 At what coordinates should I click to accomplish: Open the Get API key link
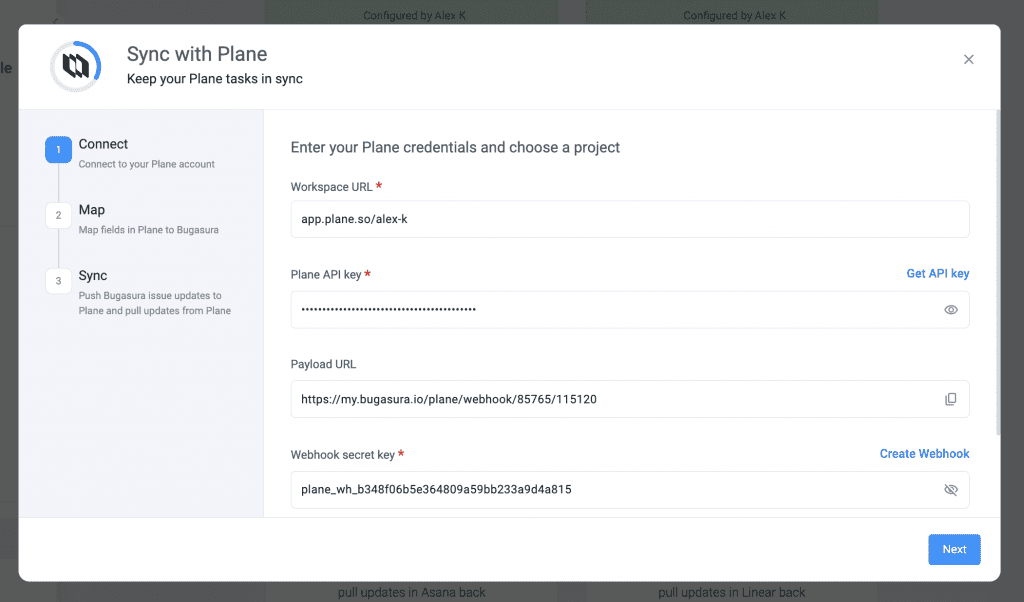937,274
